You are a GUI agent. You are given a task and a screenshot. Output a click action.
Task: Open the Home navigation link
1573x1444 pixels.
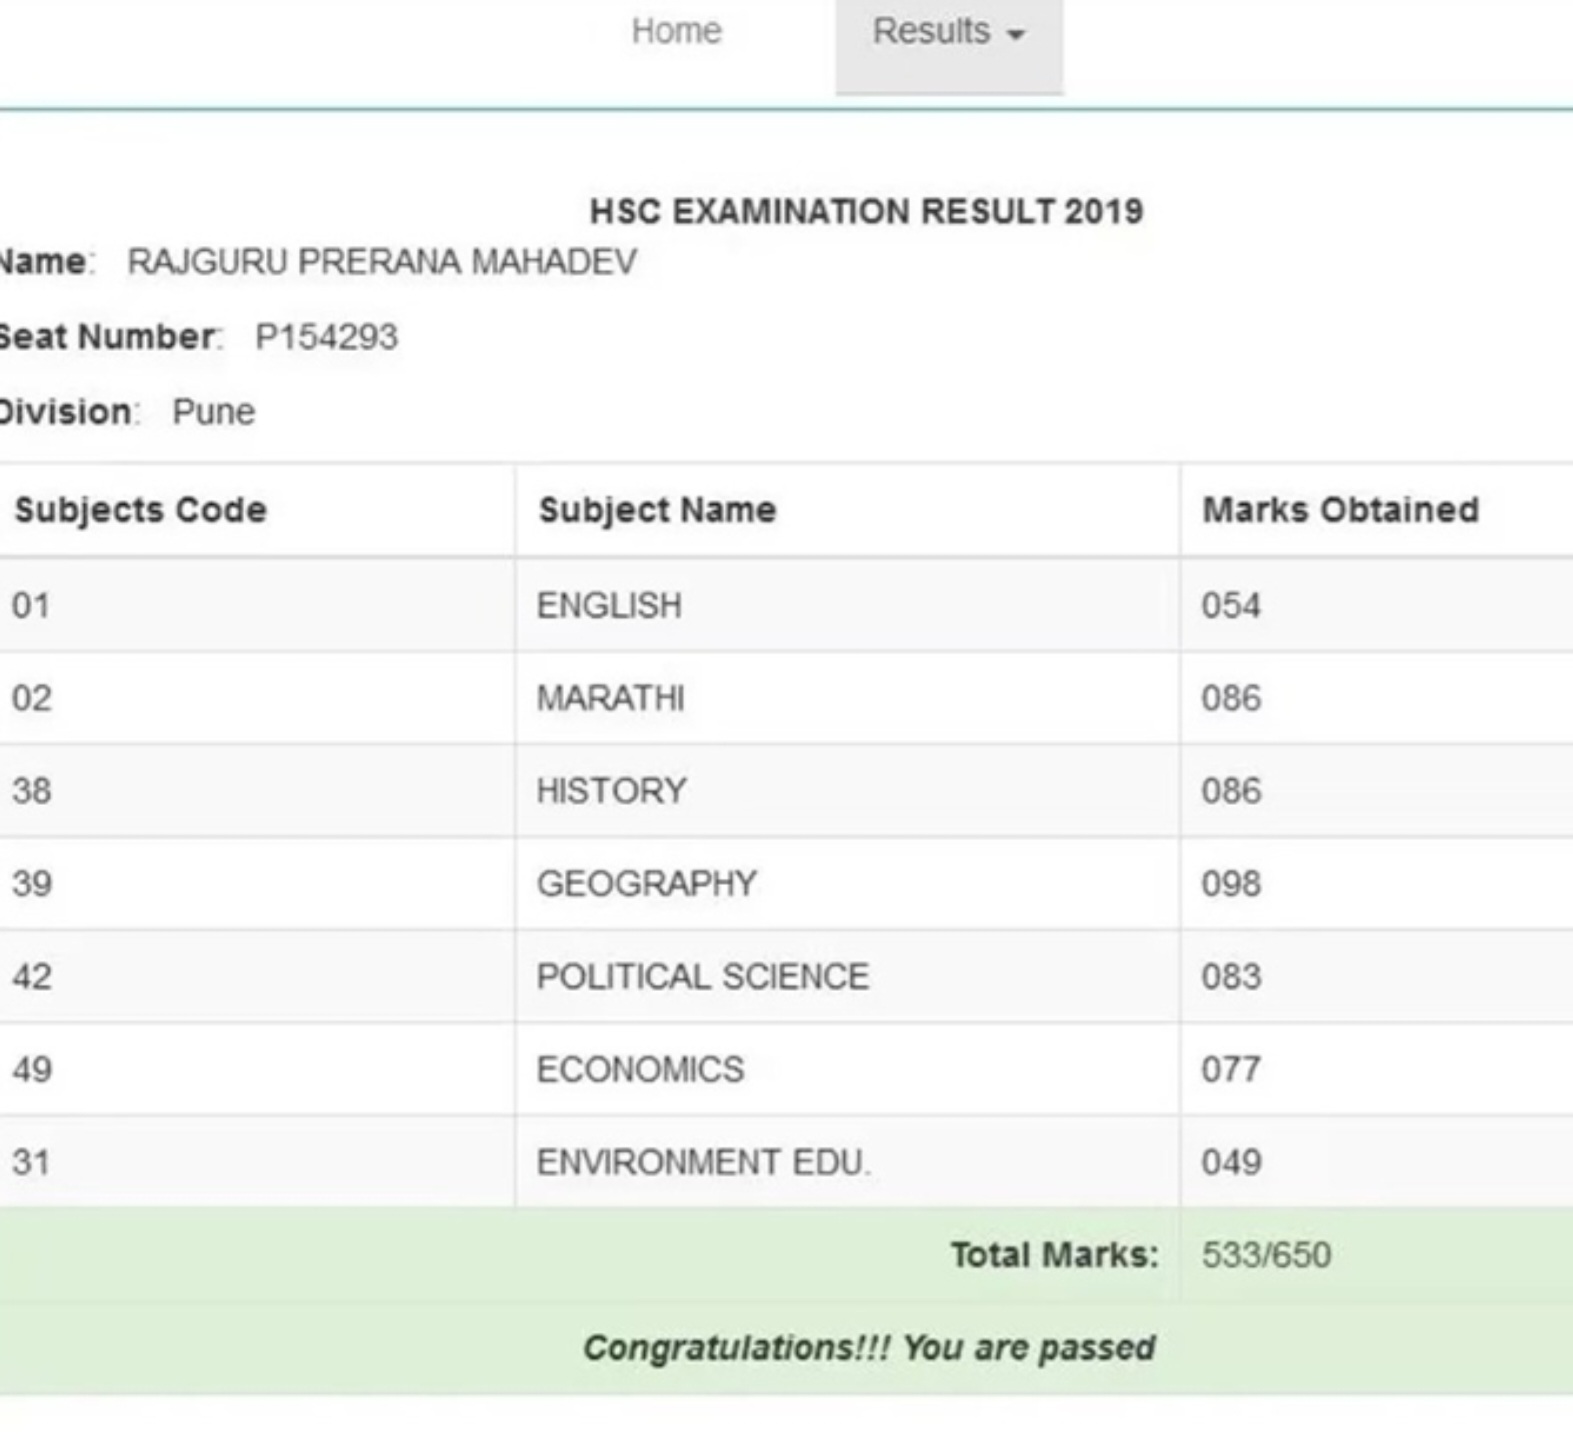pos(676,32)
